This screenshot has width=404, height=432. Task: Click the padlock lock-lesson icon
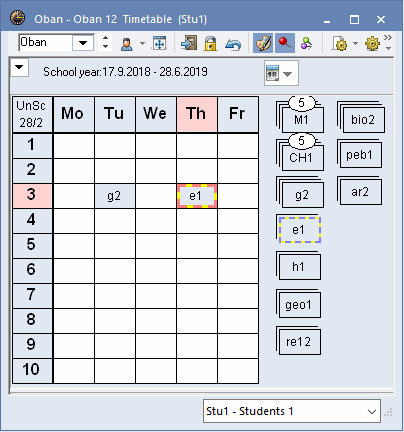click(x=210, y=43)
